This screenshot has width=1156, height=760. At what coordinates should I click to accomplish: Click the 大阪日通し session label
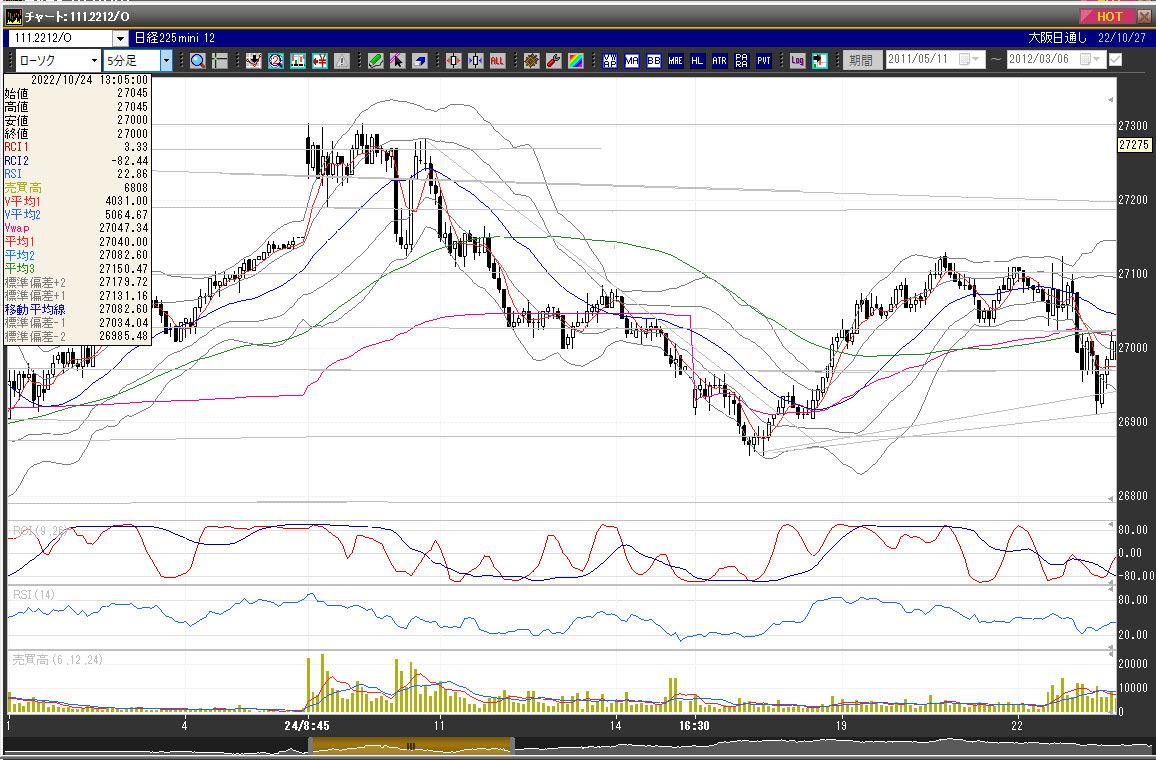1057,38
